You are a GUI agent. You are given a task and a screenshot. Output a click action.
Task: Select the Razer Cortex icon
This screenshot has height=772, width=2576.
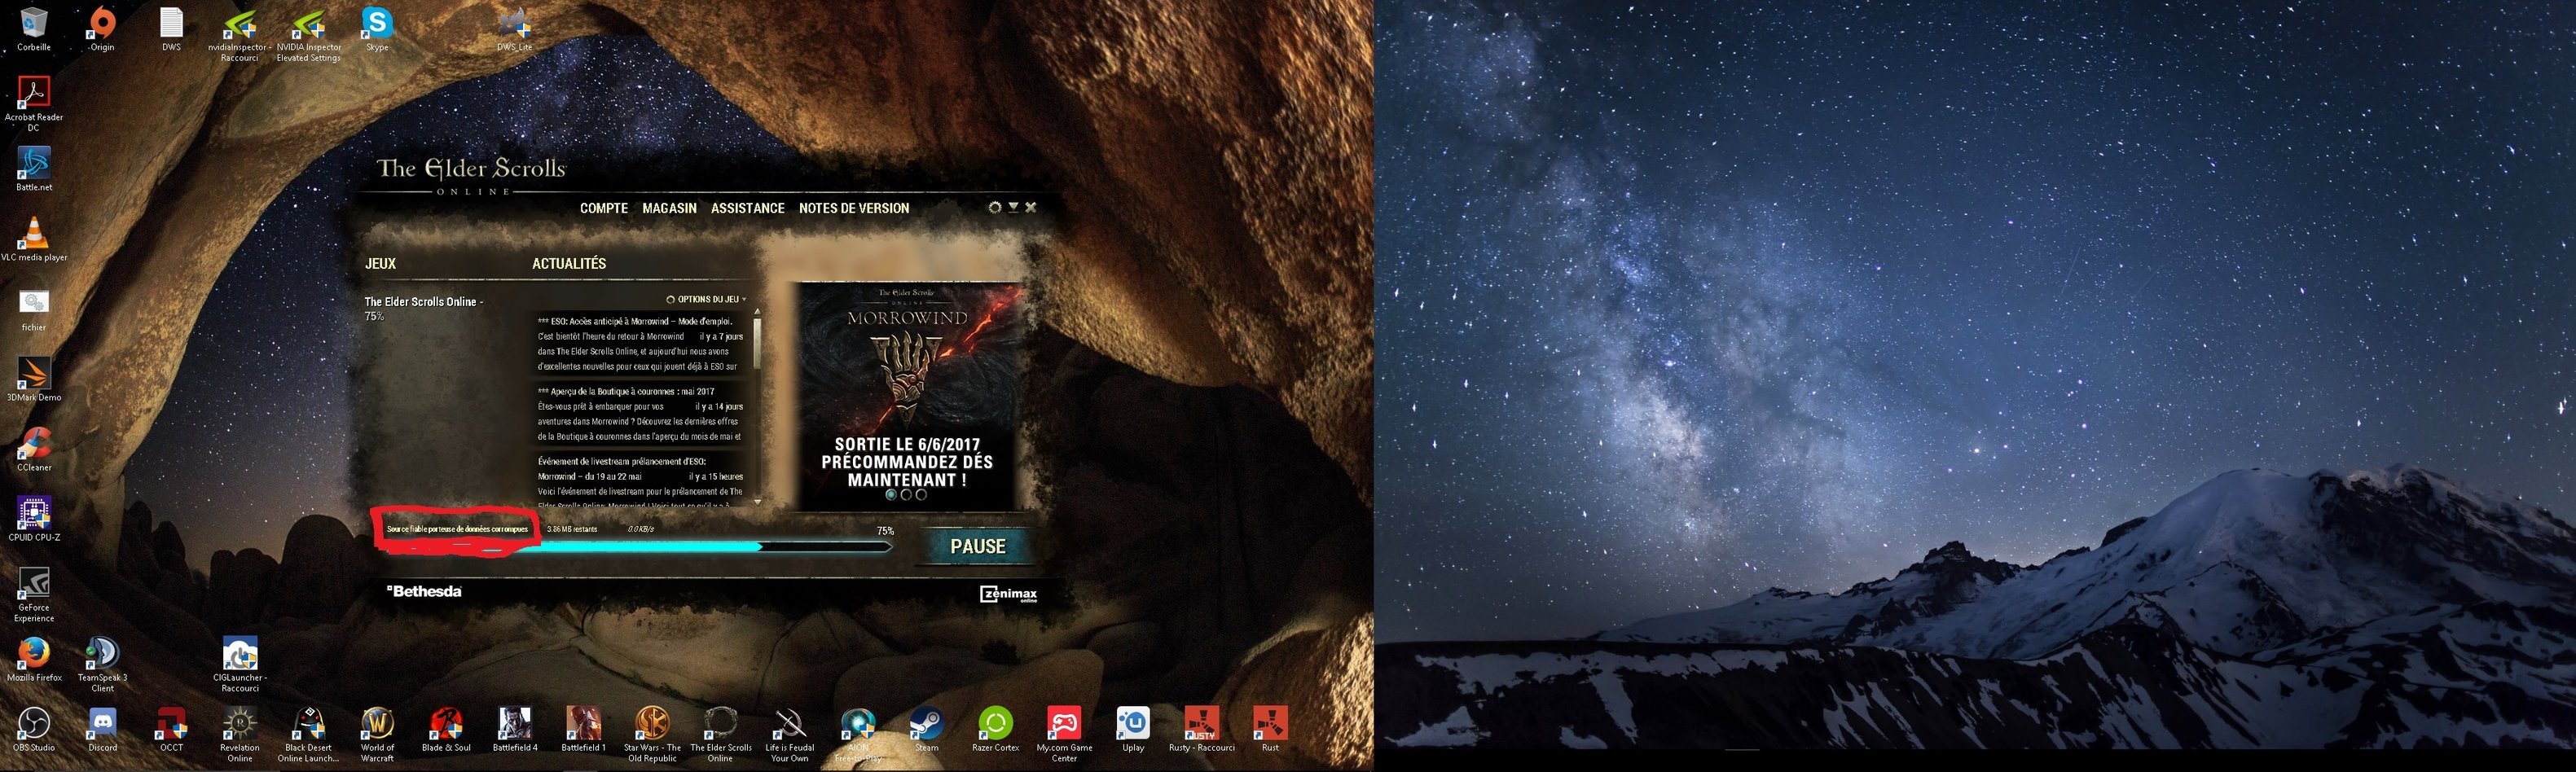click(x=995, y=729)
